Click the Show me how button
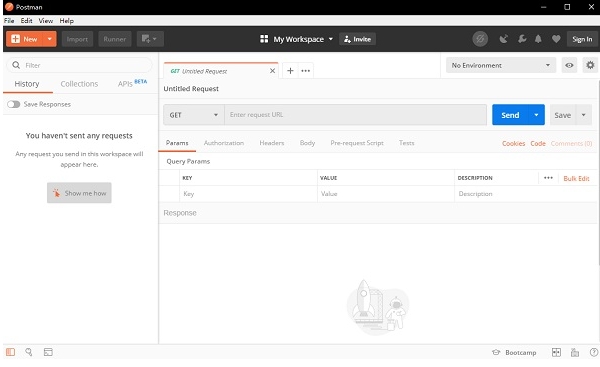 (x=79, y=193)
